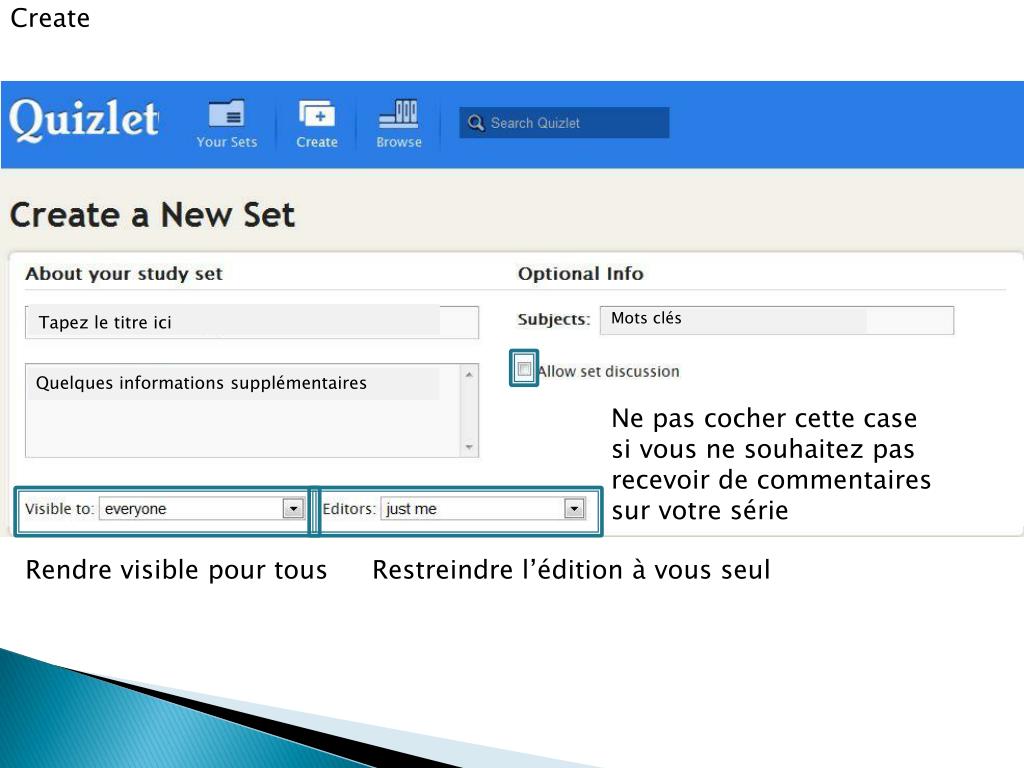1024x768 pixels.
Task: Click the description scrollbar down arrow
Action: [x=469, y=447]
